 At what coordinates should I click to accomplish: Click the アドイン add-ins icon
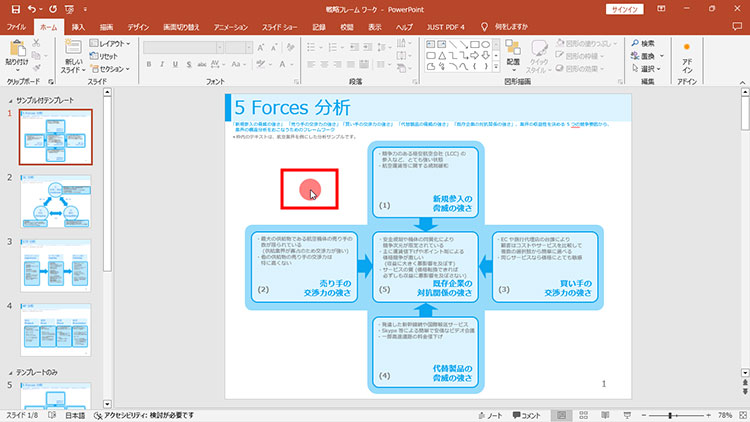tap(687, 56)
